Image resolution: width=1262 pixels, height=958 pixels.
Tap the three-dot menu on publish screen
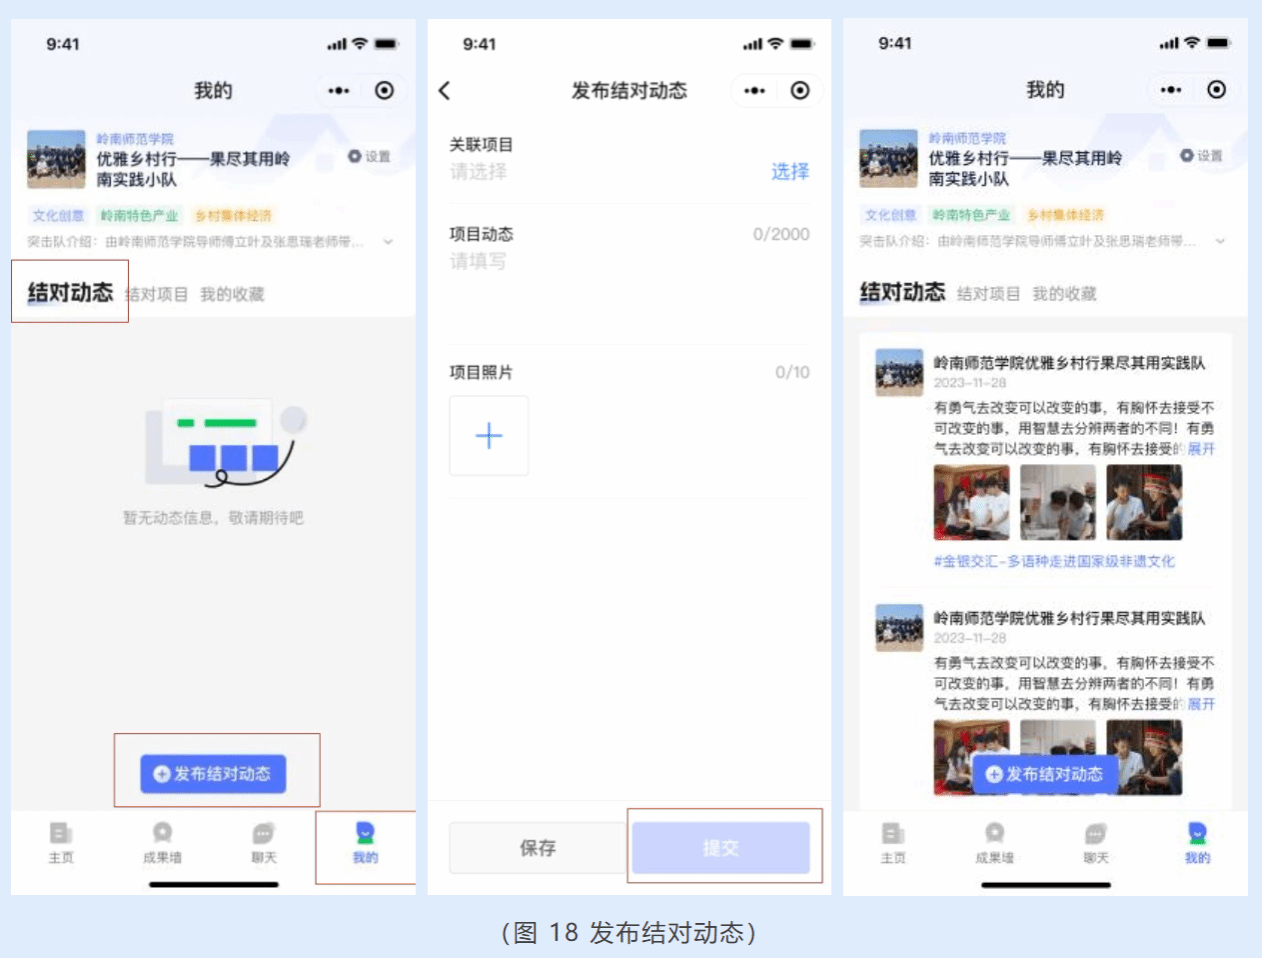[754, 91]
